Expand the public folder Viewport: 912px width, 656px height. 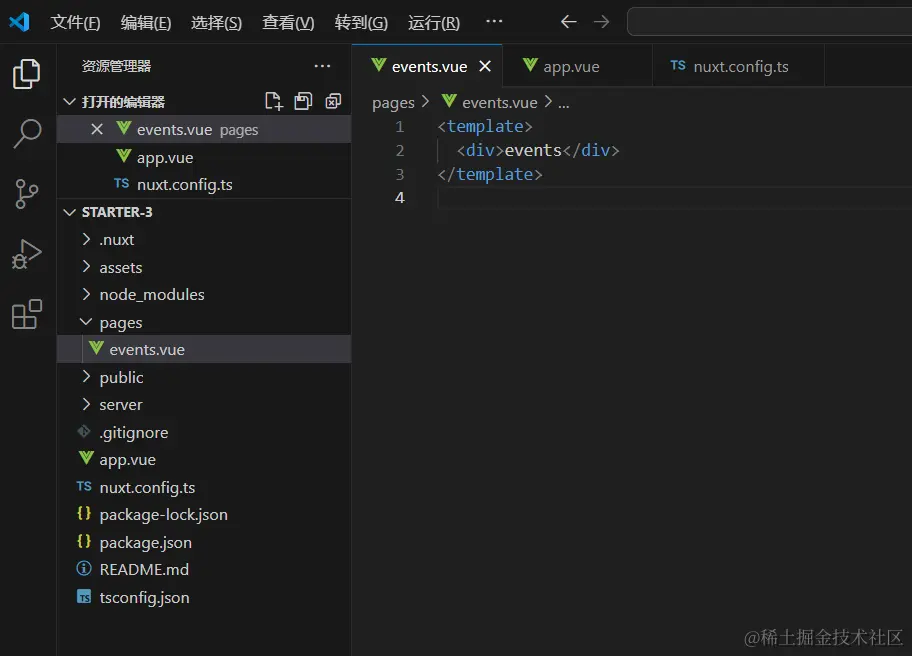pos(204,377)
